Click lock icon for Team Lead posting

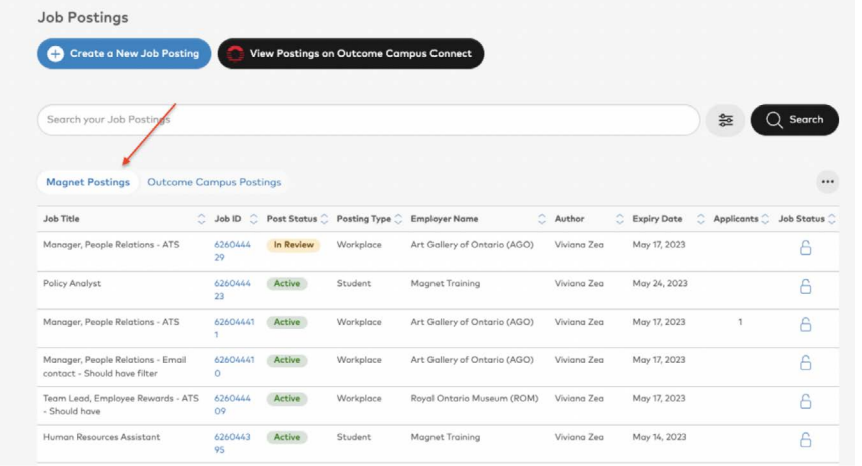805,401
